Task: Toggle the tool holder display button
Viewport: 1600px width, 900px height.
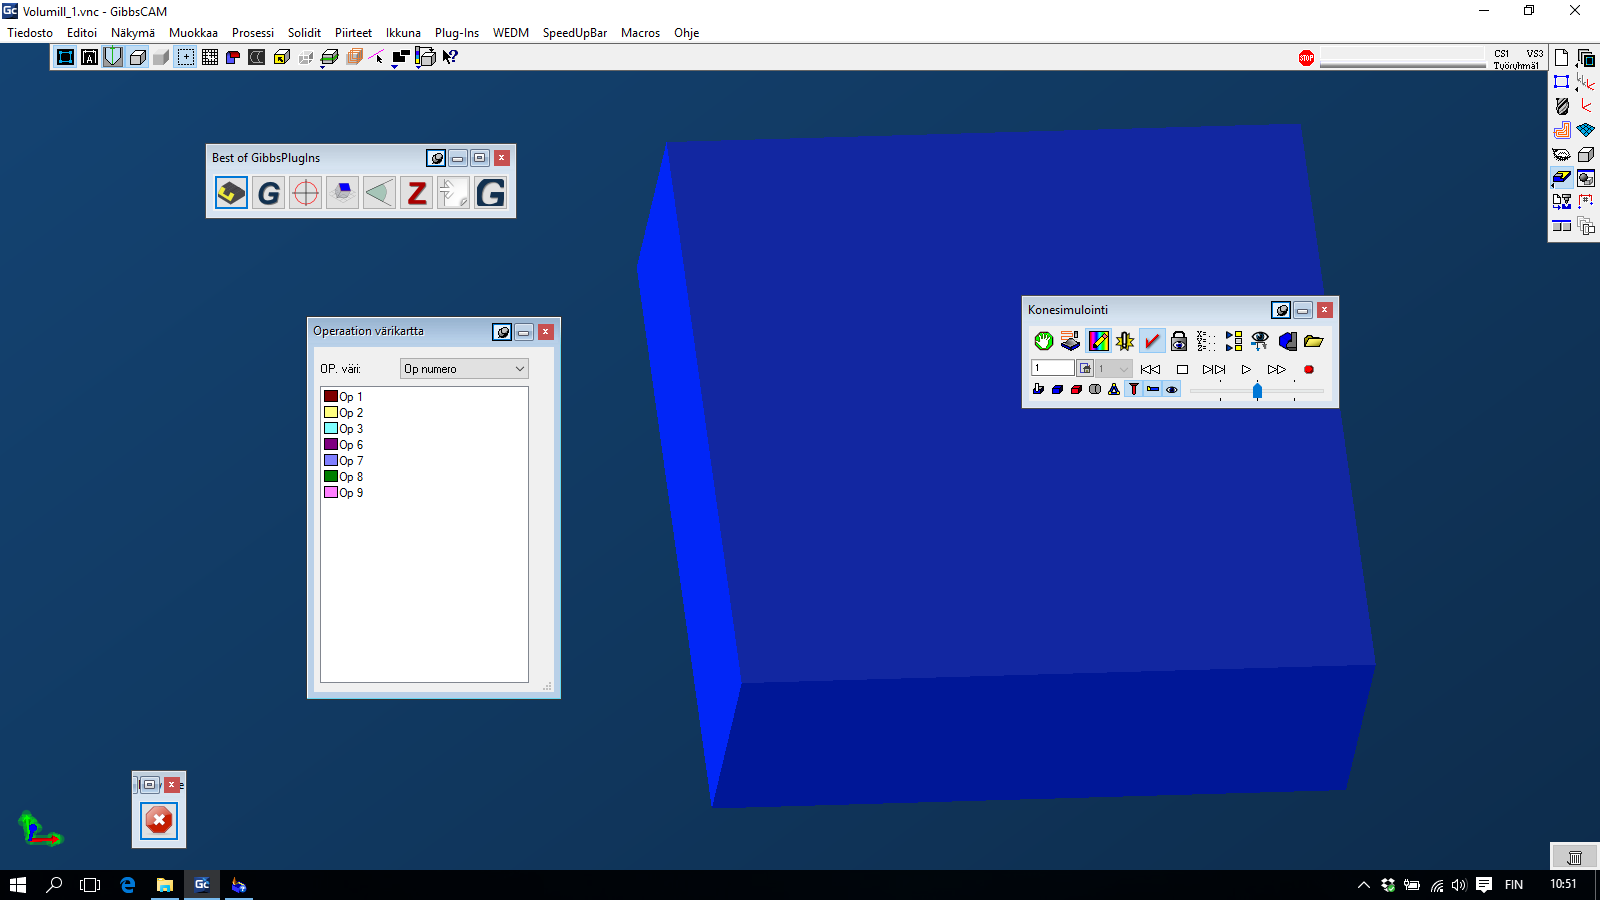Action: click(1153, 389)
